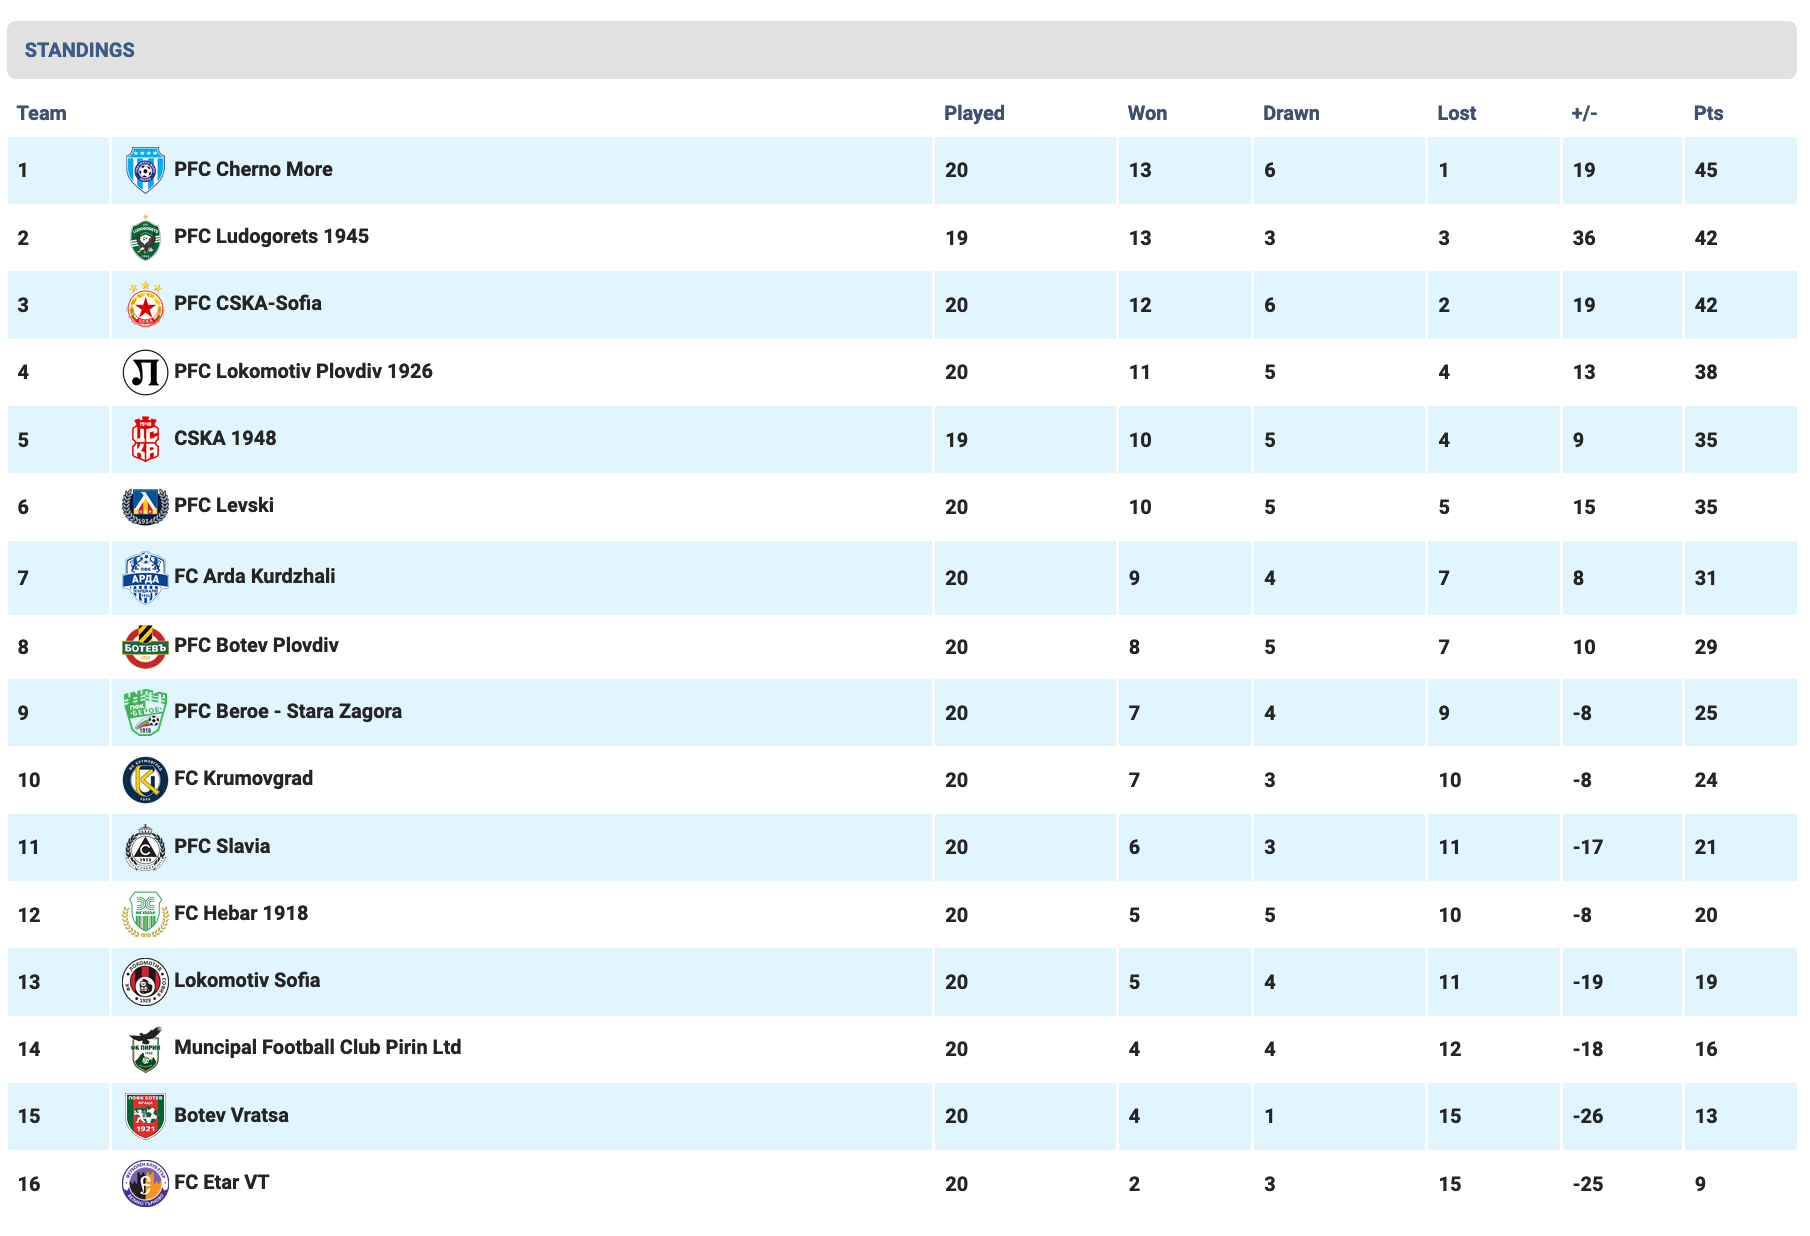Click the Played column header
1810x1236 pixels.
point(974,113)
